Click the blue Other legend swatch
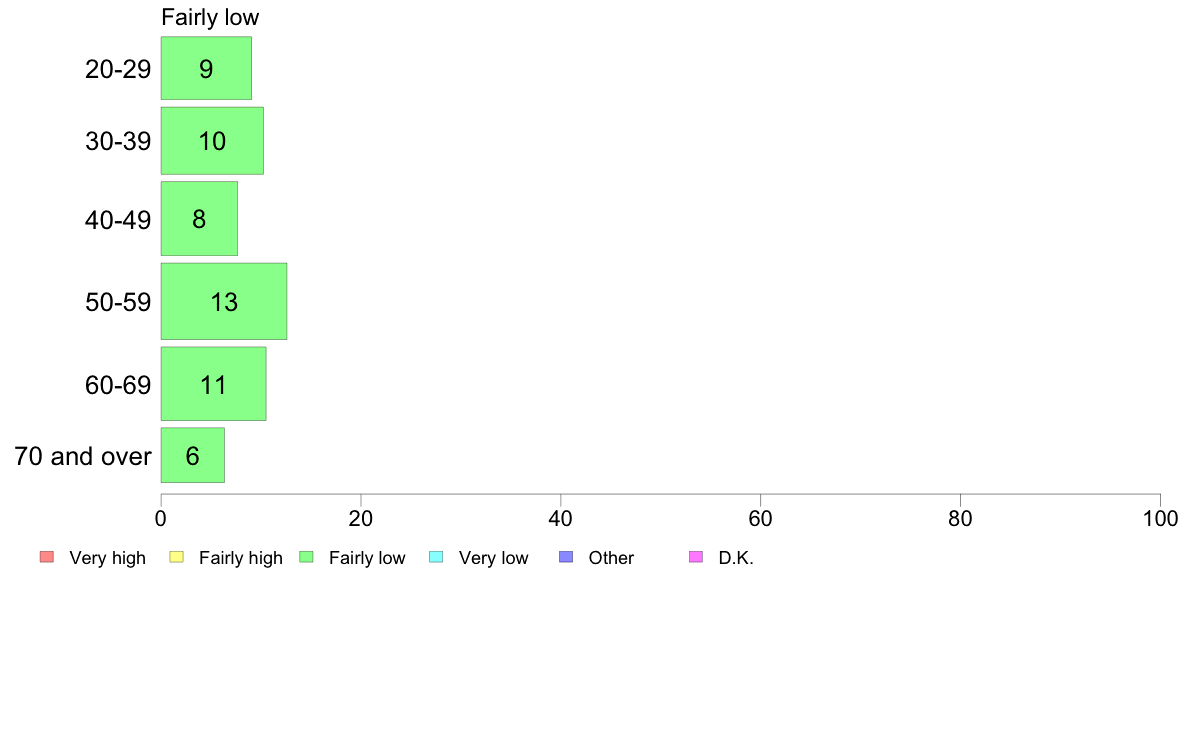1188x736 pixels. pyautogui.click(x=566, y=557)
